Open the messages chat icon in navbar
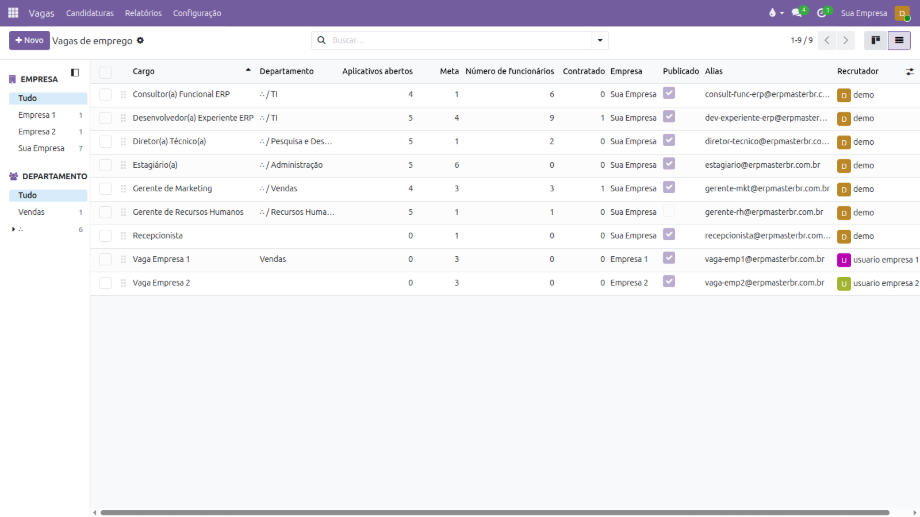The height and width of the screenshot is (517, 920). (797, 13)
